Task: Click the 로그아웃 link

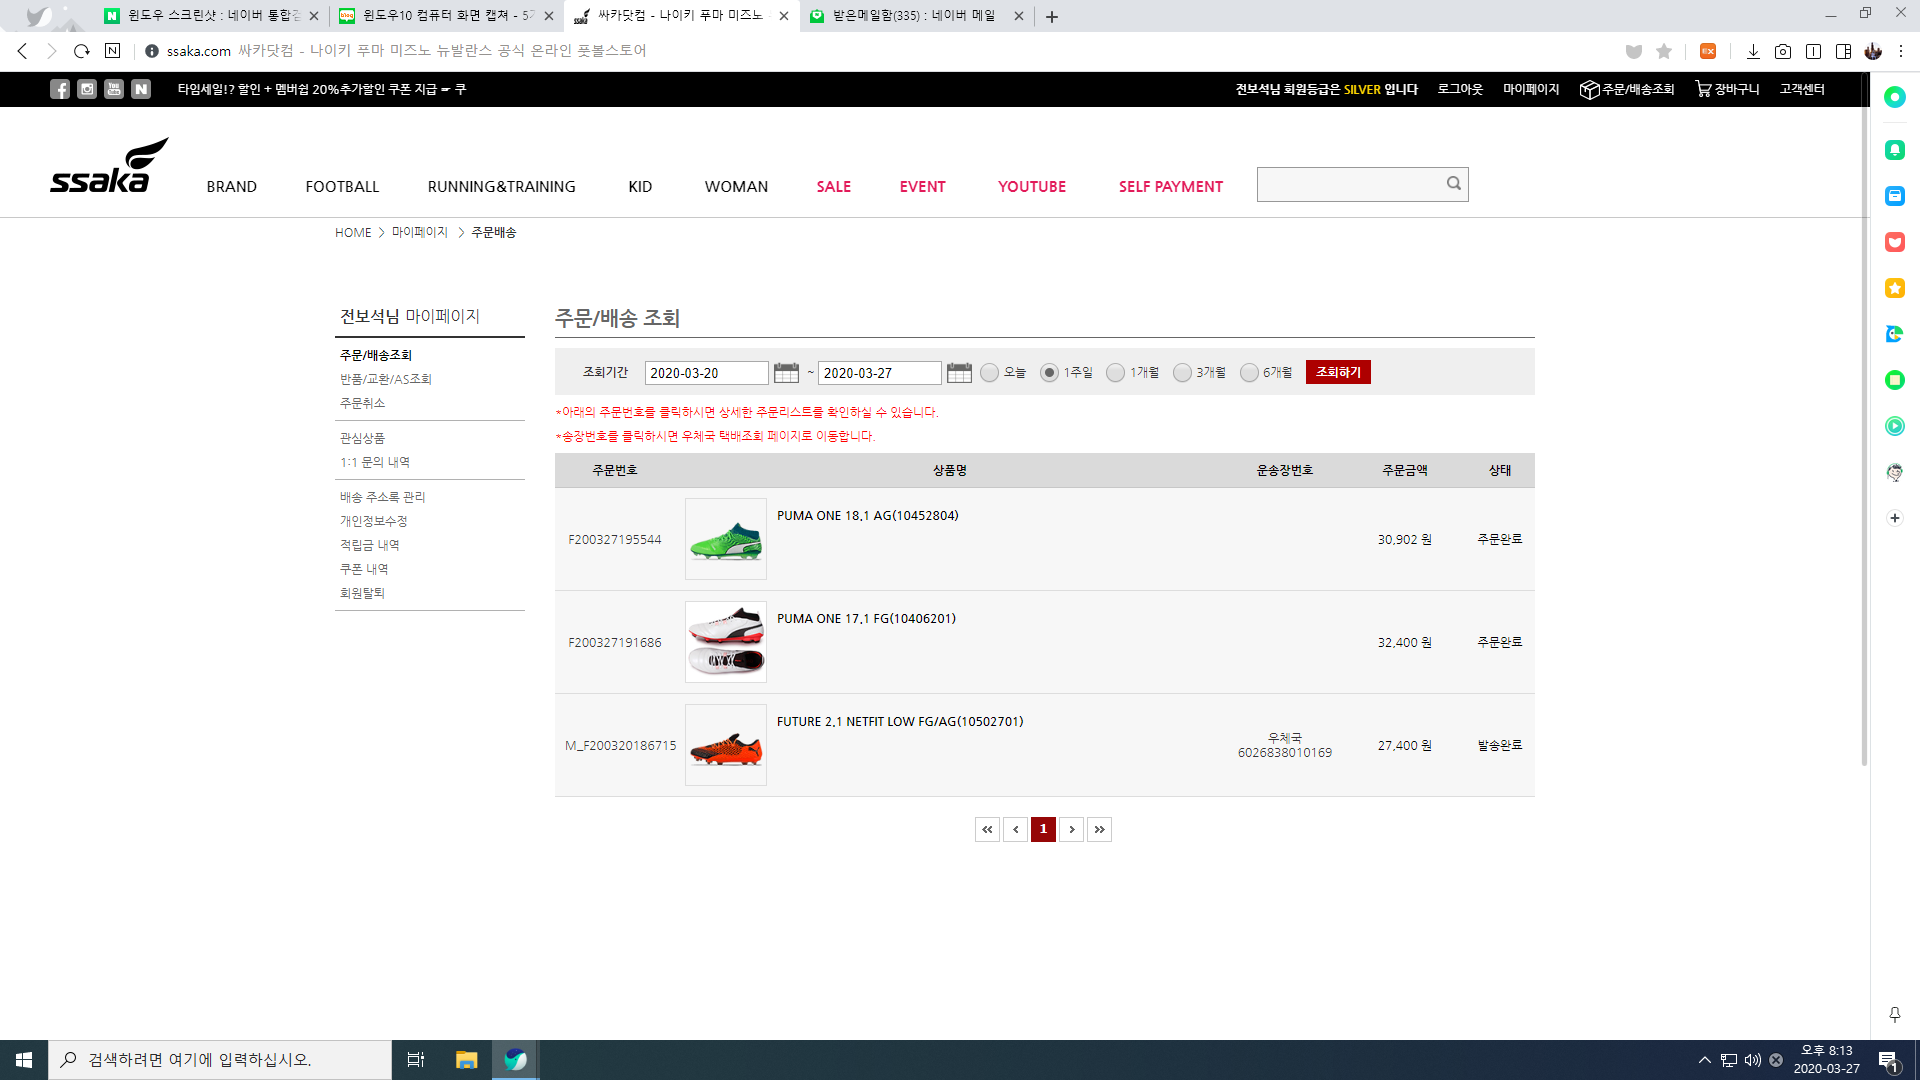Action: coord(1460,89)
